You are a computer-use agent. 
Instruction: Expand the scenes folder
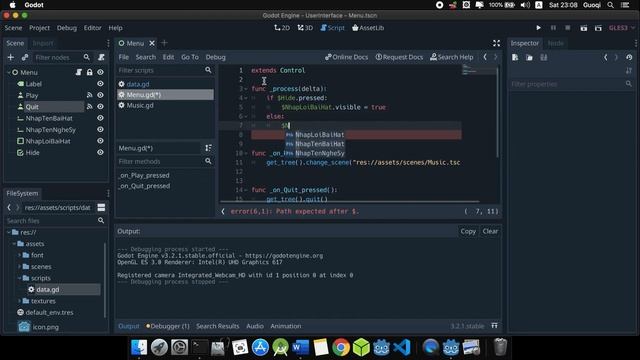coord(20,267)
